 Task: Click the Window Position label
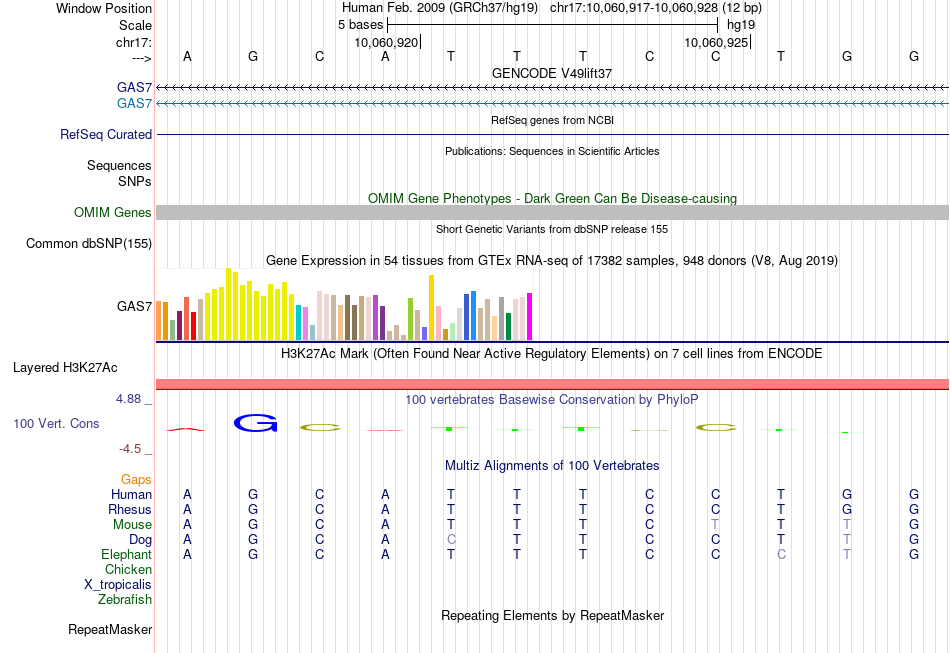(104, 8)
